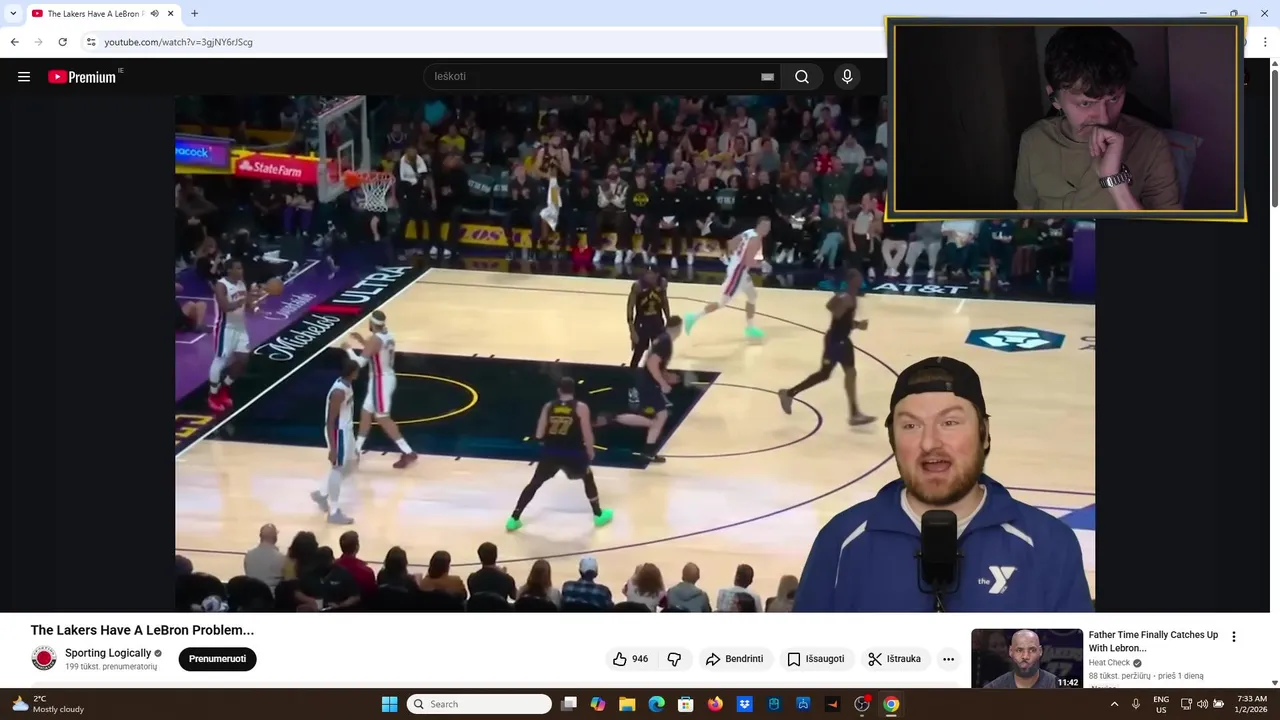Screen dimensions: 1280x720
Task: Open on-screen keyboard in YouTube search box
Action: (x=767, y=77)
